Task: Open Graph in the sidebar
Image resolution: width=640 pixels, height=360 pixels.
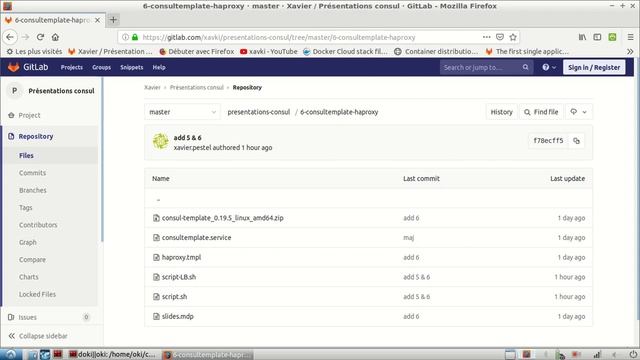Action: (28, 242)
